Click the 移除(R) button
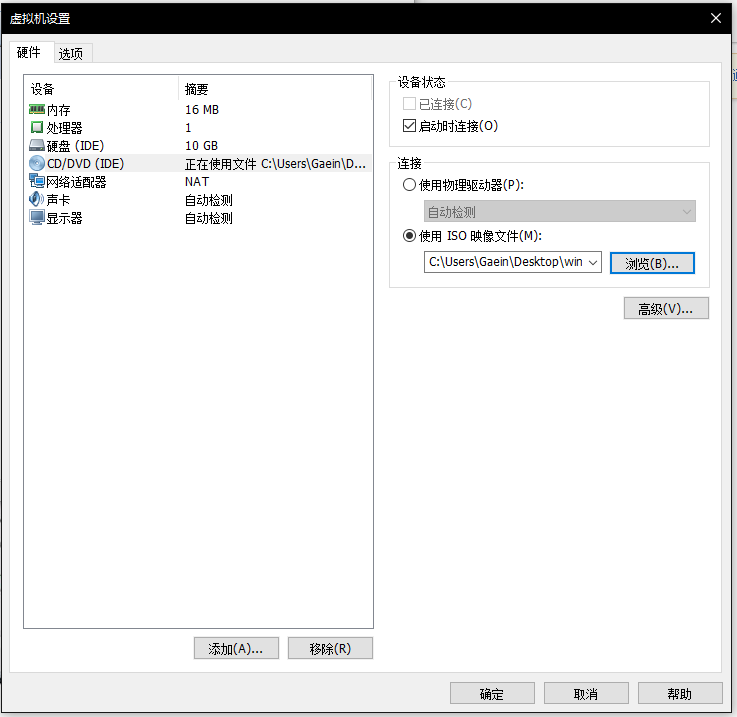 (330, 648)
